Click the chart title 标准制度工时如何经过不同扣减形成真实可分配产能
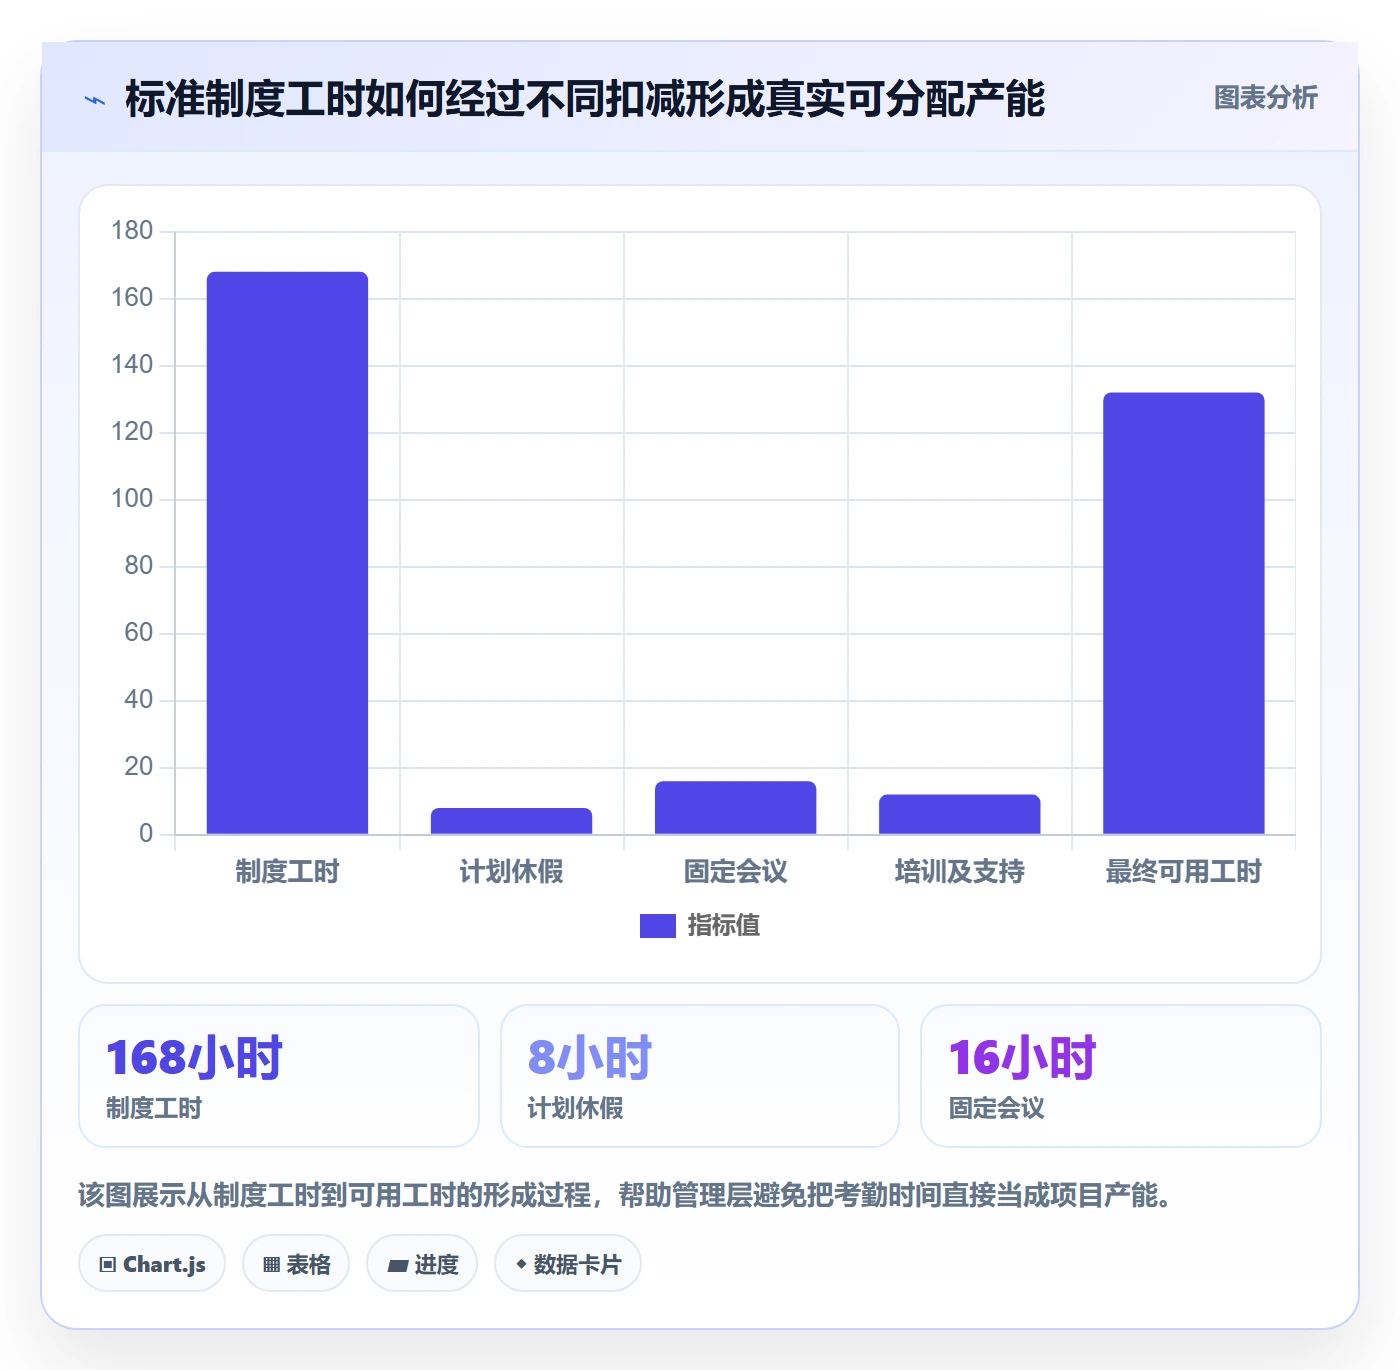 [x=585, y=99]
